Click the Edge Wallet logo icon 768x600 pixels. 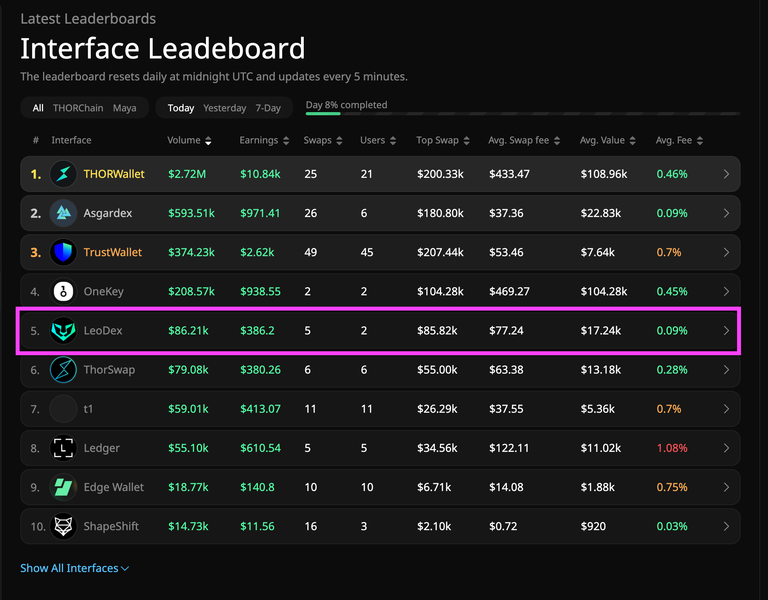click(63, 487)
